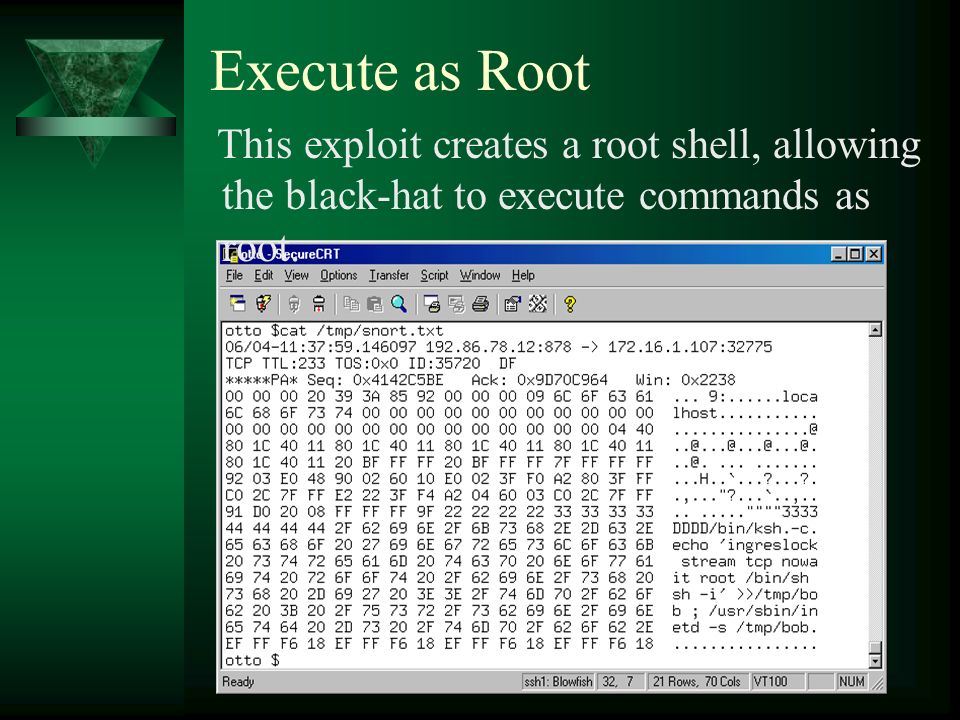Click the 'DDDD/bin/ksh.-c.' ASCII text
Viewport: 960px width, 720px height.
click(744, 529)
